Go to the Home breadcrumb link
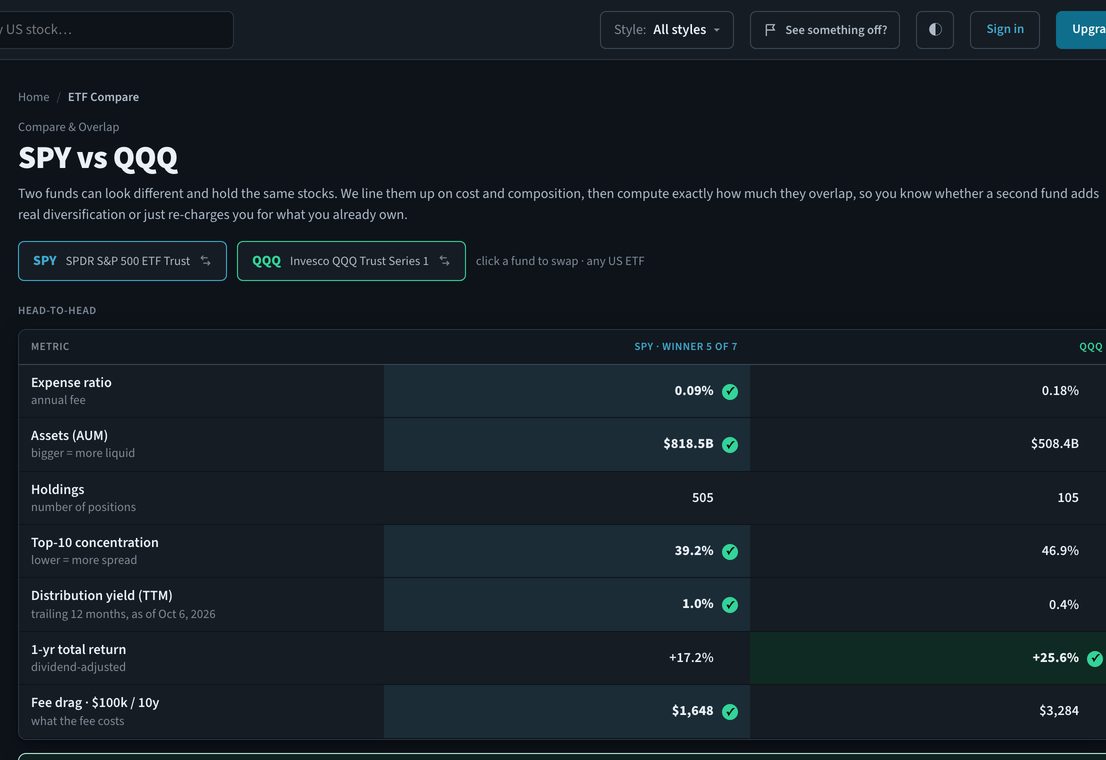The image size is (1106, 760). point(34,97)
